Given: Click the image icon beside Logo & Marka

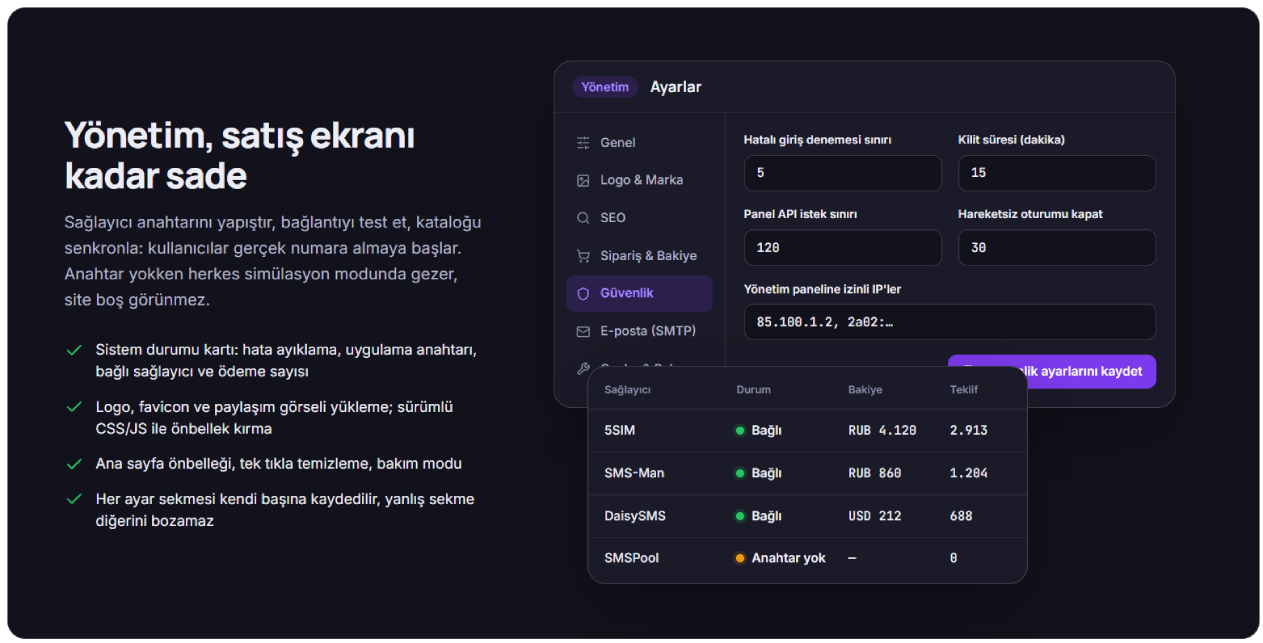Looking at the screenshot, I should pyautogui.click(x=583, y=180).
